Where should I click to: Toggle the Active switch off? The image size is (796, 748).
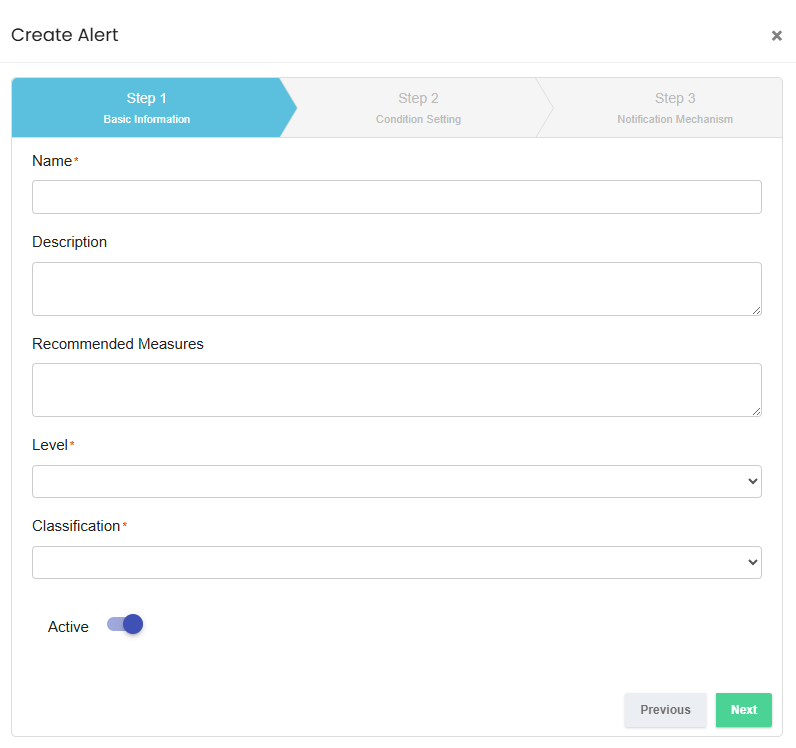coord(125,624)
